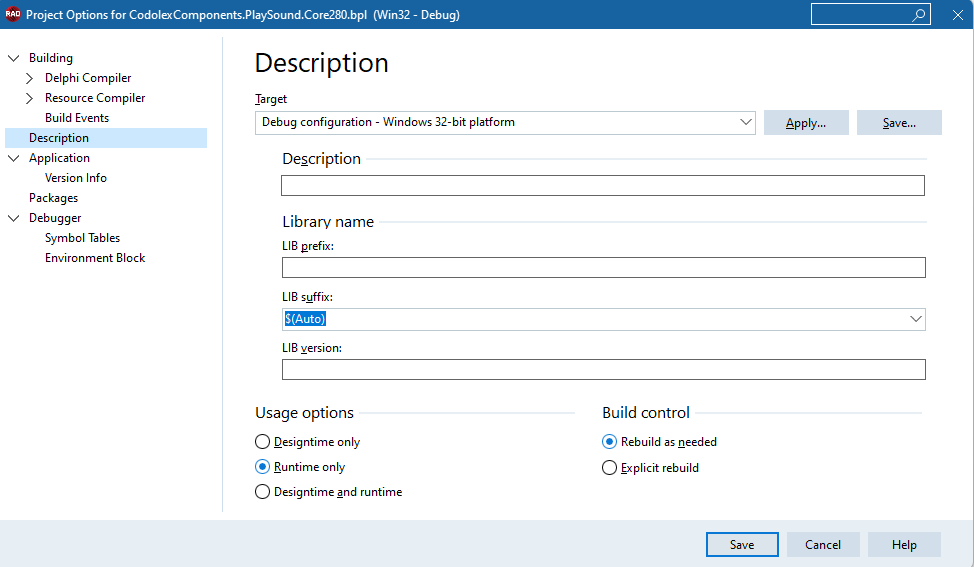Click the Save... button beside Target
974x567 pixels.
click(899, 122)
